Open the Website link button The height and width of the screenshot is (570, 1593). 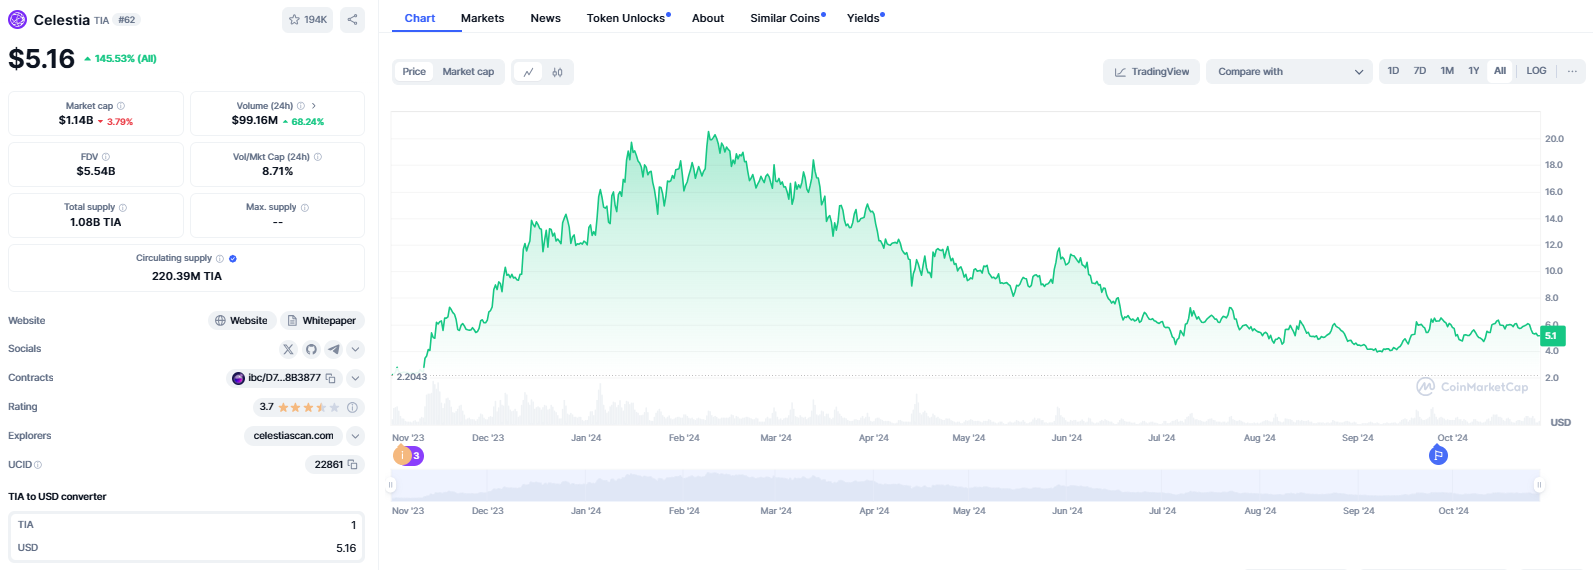pyautogui.click(x=241, y=321)
